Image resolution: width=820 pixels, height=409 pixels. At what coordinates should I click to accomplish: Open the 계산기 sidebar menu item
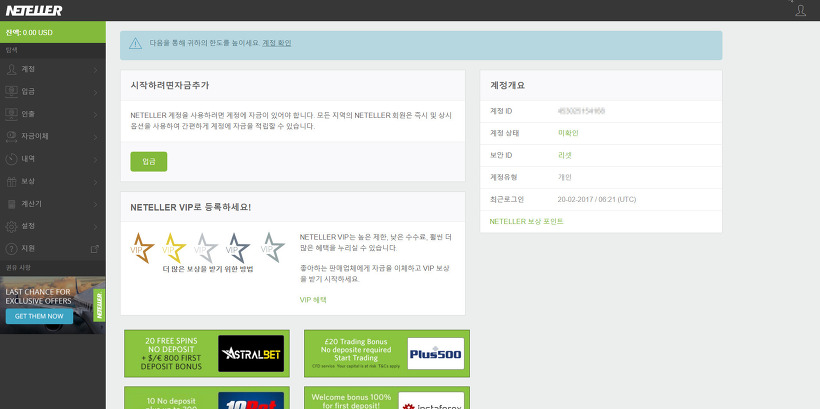coord(53,204)
